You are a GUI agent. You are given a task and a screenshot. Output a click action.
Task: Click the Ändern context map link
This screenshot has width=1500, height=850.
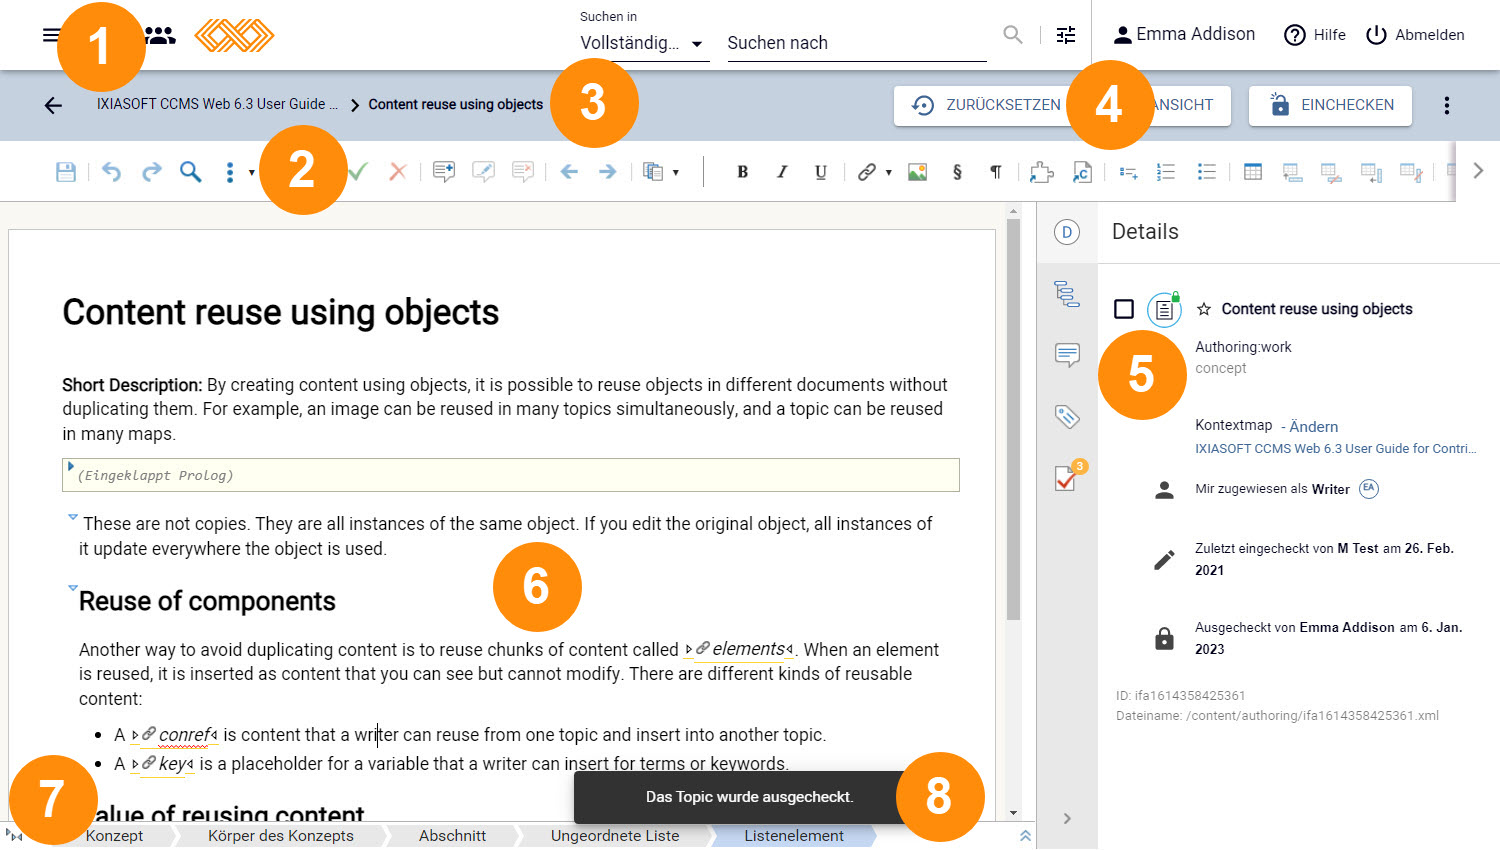[x=1313, y=426]
